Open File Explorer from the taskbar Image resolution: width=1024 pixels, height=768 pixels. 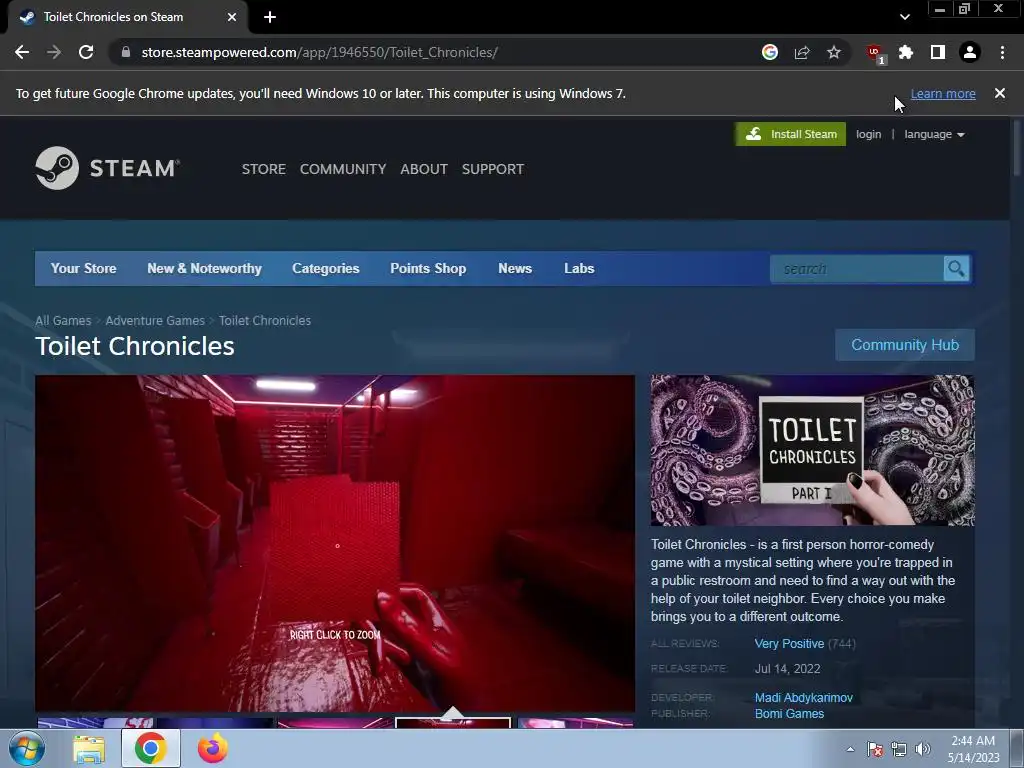pyautogui.click(x=89, y=749)
